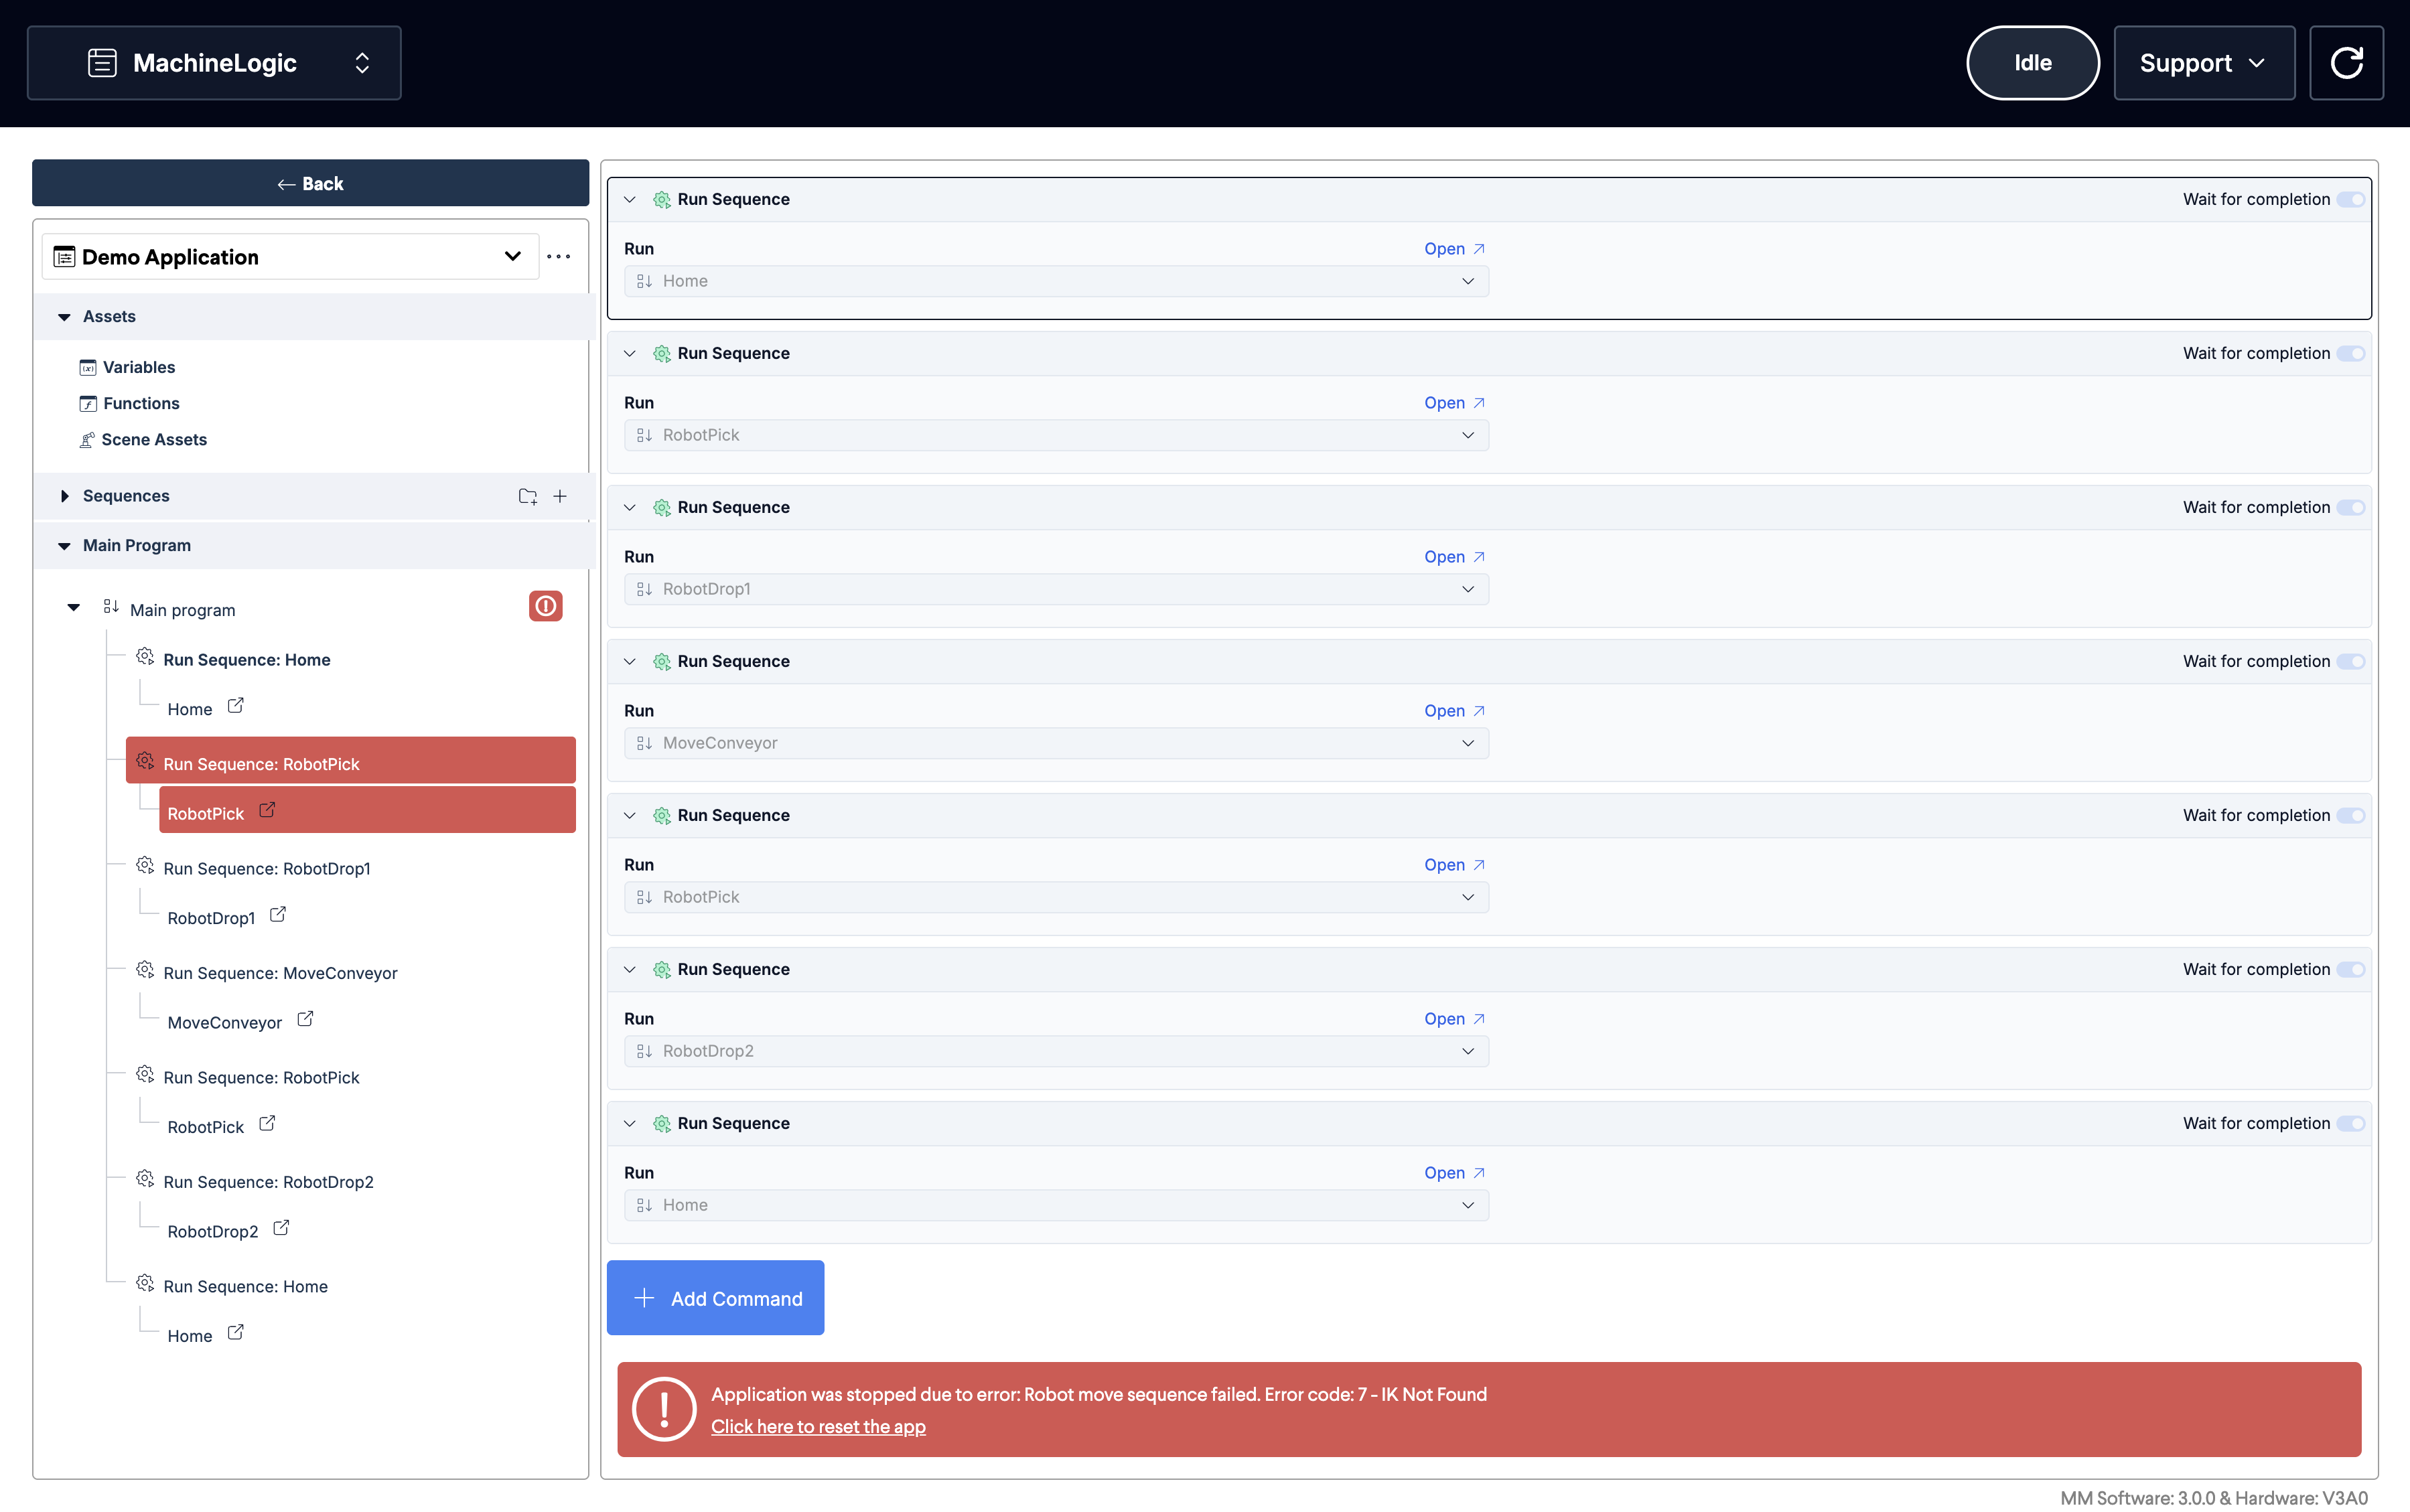Select Variables in the Assets list
The image size is (2410, 1512).
[x=139, y=367]
